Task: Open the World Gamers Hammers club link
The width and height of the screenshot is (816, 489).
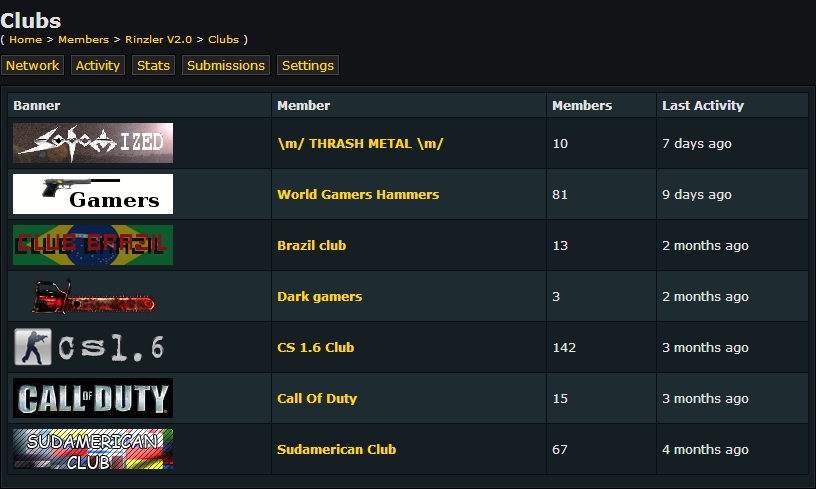Action: click(358, 195)
